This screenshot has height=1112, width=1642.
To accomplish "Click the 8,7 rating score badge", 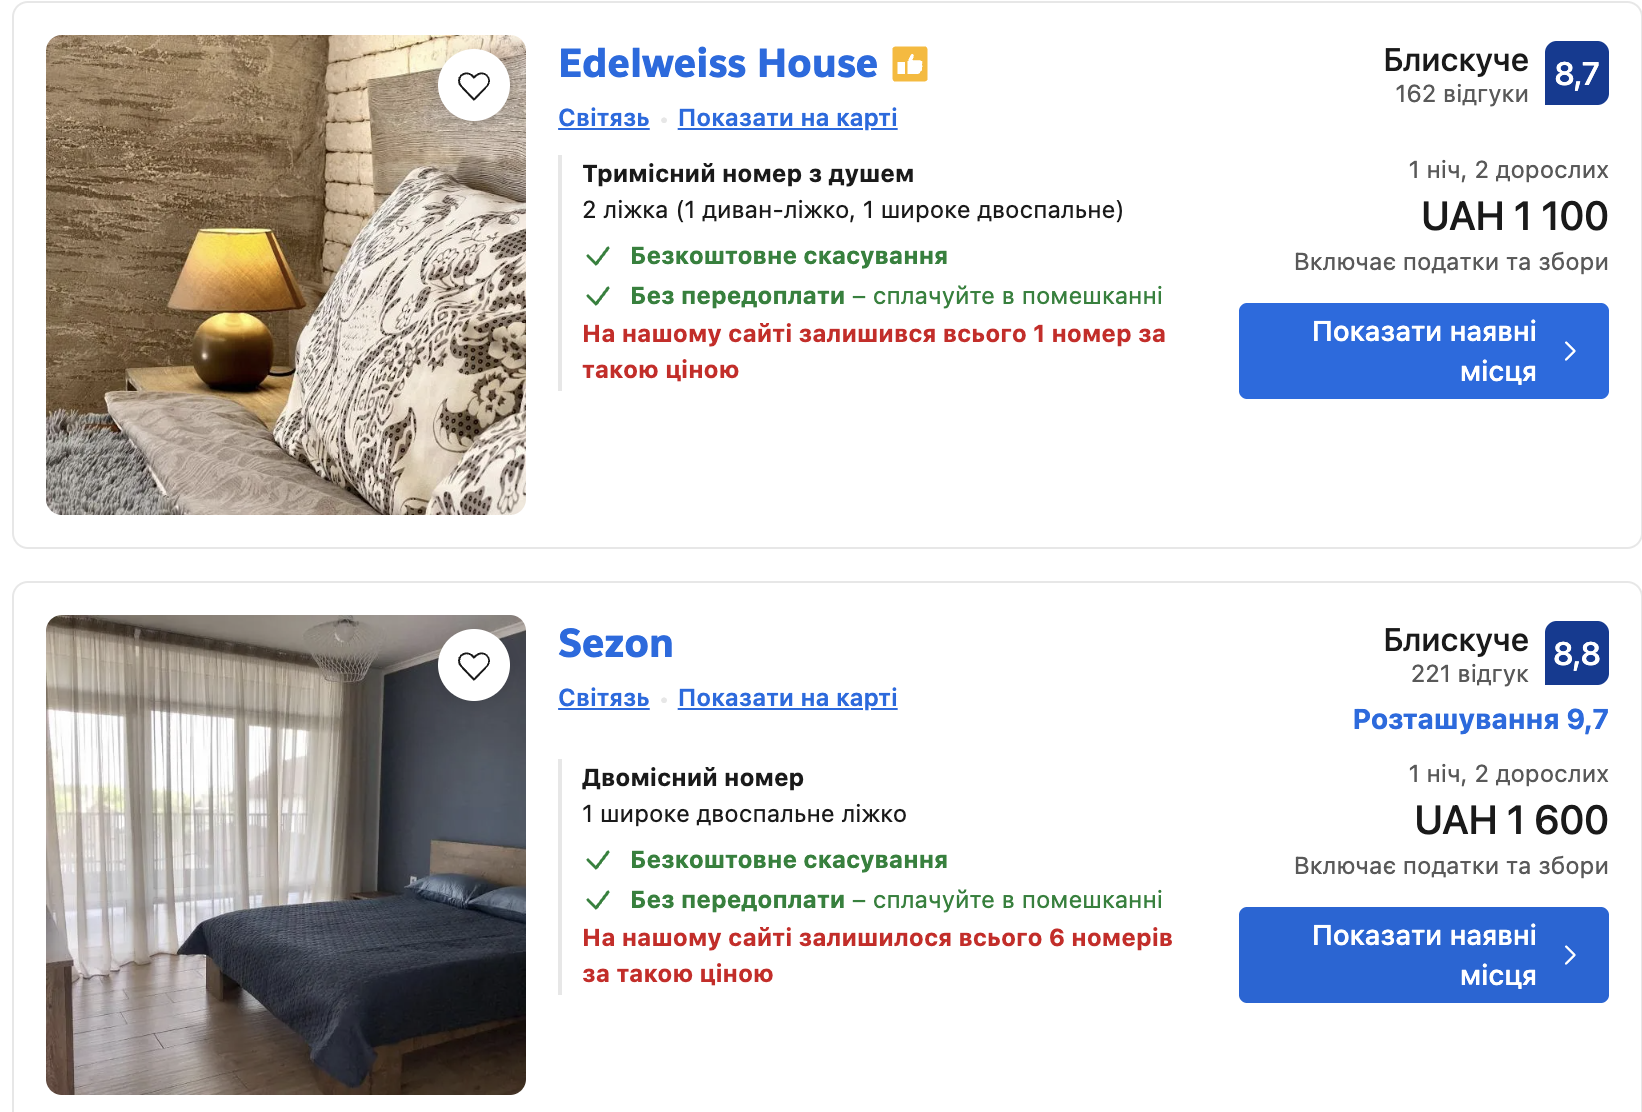I will tap(1576, 73).
